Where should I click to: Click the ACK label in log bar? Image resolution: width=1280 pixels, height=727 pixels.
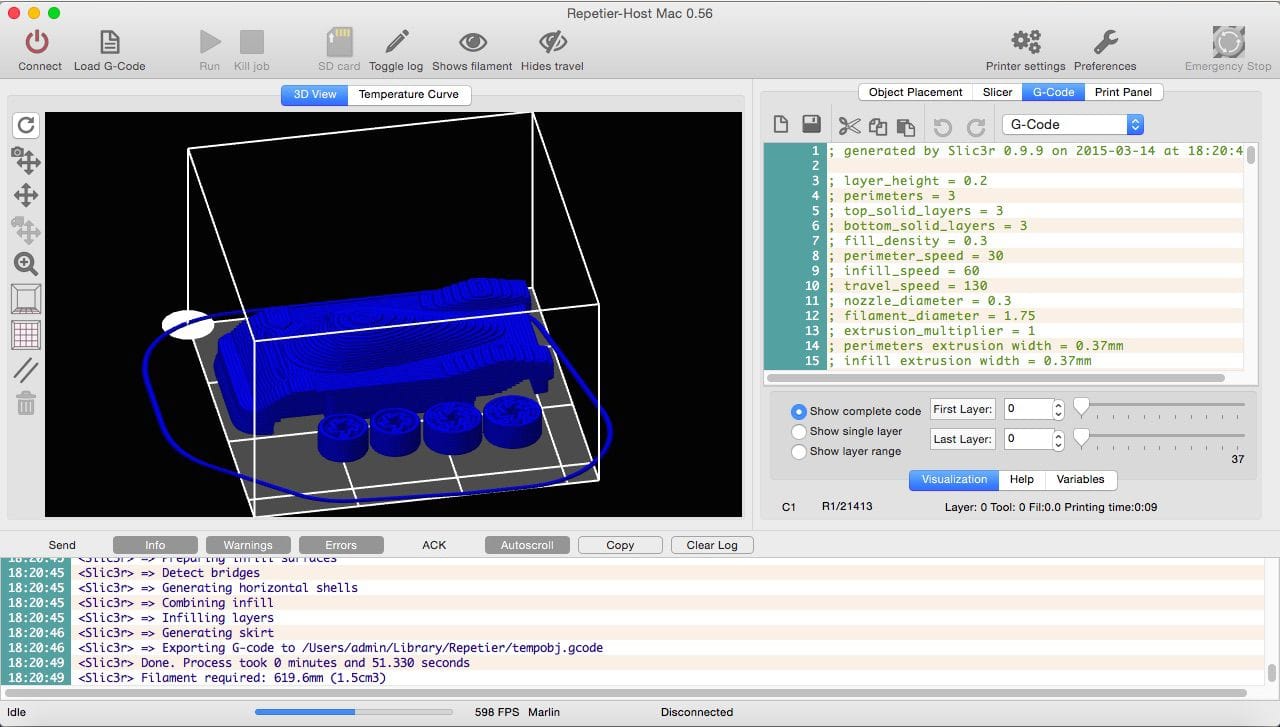click(434, 545)
